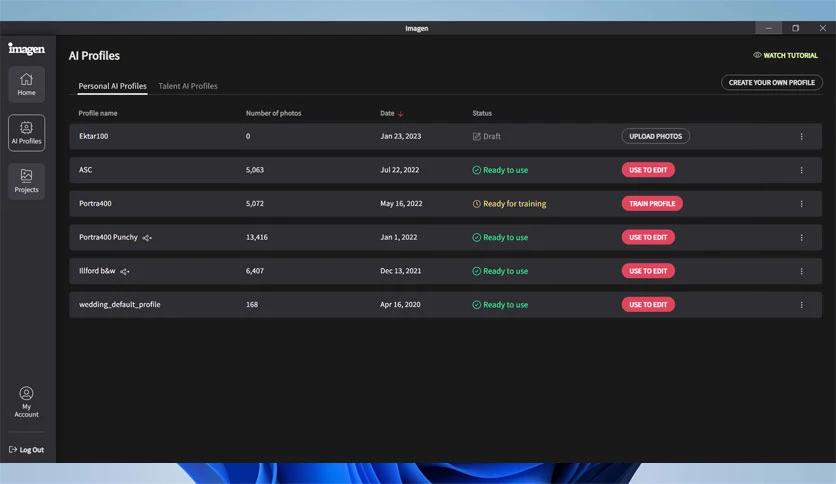Select the Portra400 profile name

95,203
